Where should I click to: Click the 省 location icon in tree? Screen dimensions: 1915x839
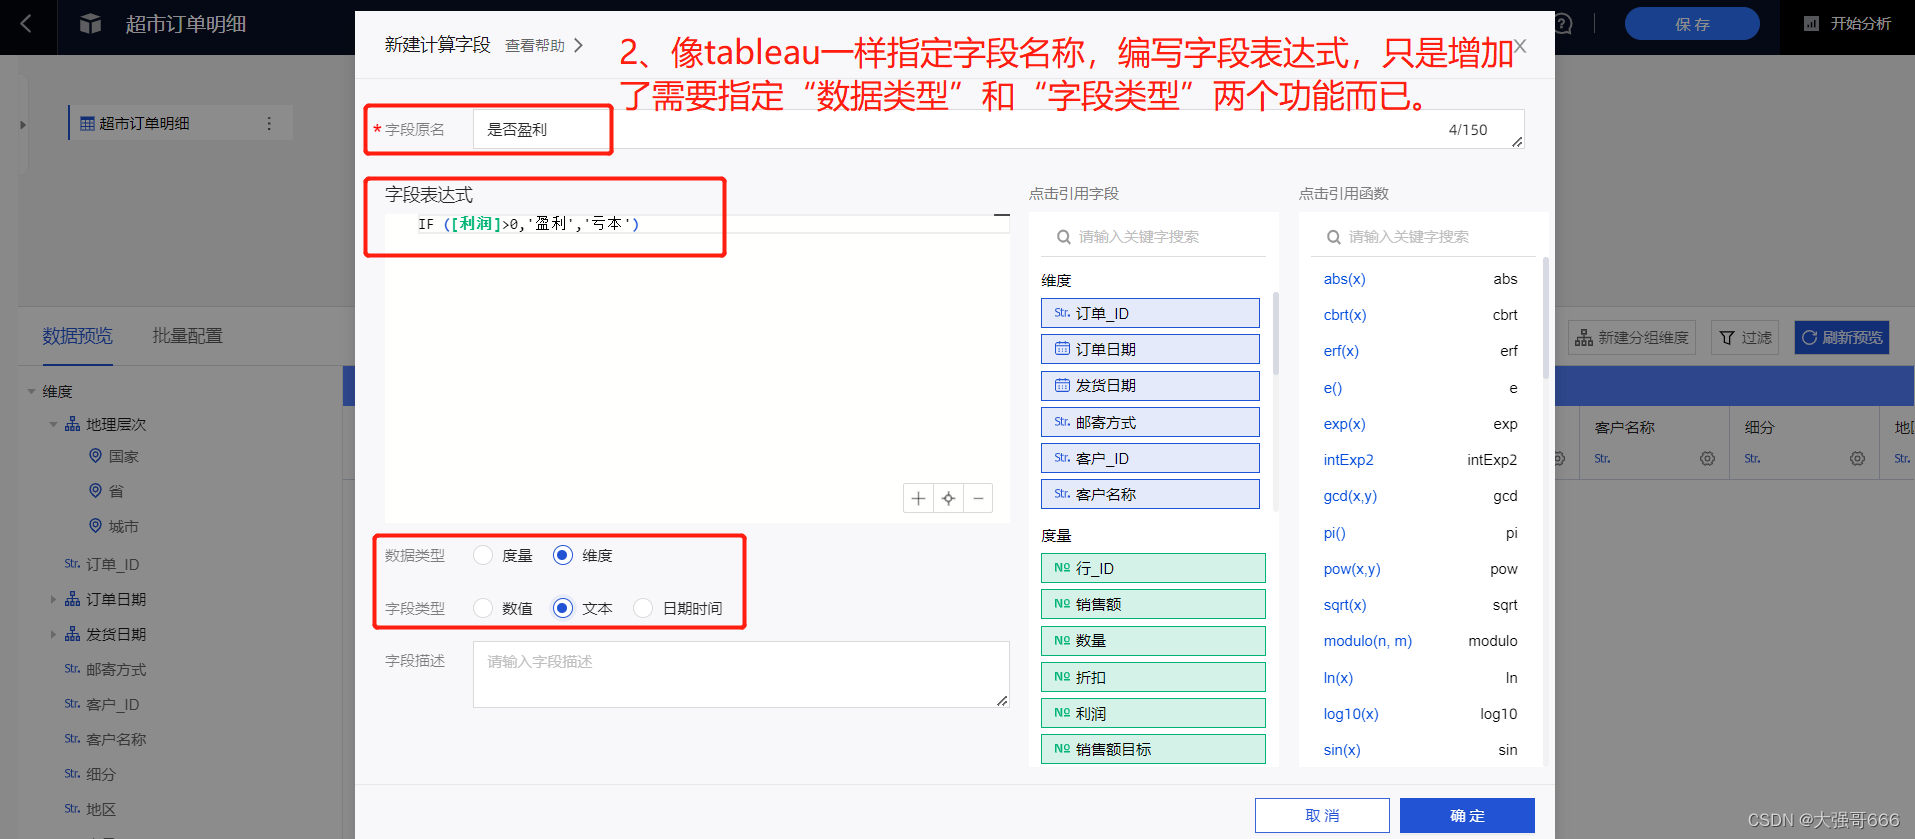pos(95,491)
